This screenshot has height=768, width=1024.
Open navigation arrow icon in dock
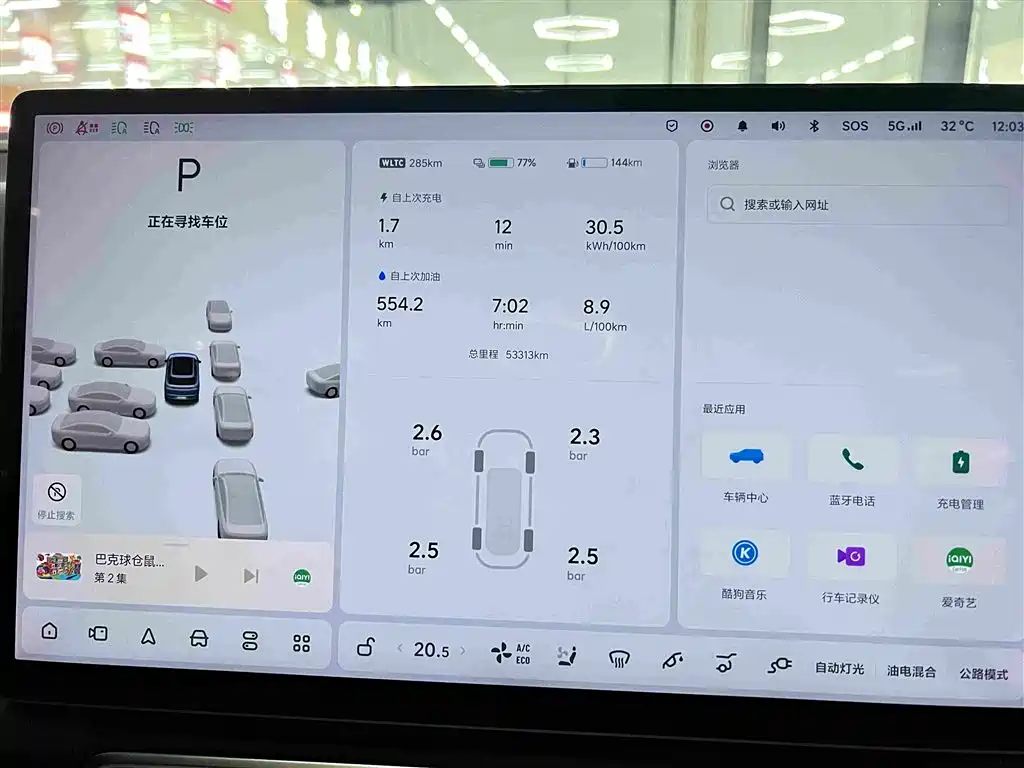point(148,636)
